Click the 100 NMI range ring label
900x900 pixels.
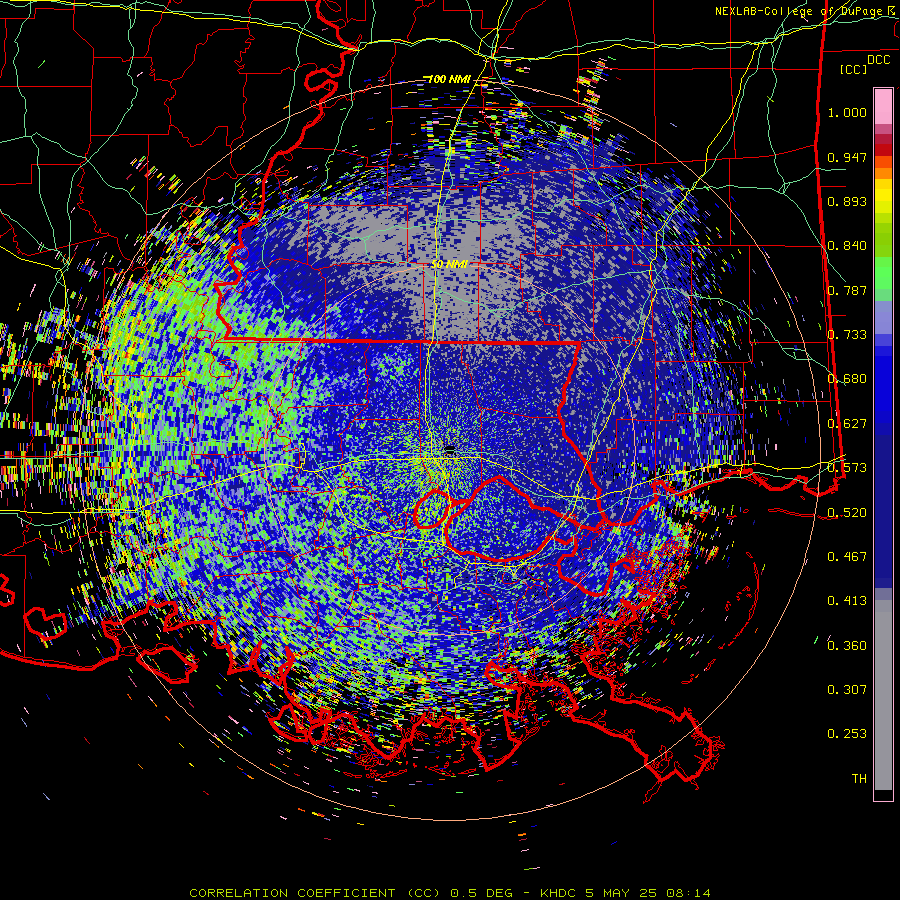pyautogui.click(x=448, y=79)
